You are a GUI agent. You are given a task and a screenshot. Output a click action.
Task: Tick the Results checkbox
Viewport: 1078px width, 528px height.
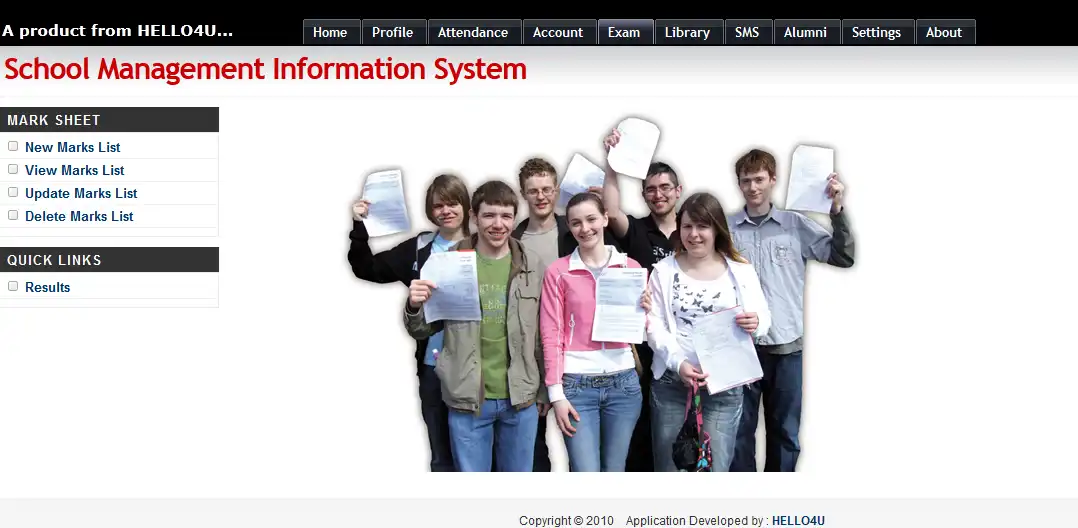click(13, 287)
